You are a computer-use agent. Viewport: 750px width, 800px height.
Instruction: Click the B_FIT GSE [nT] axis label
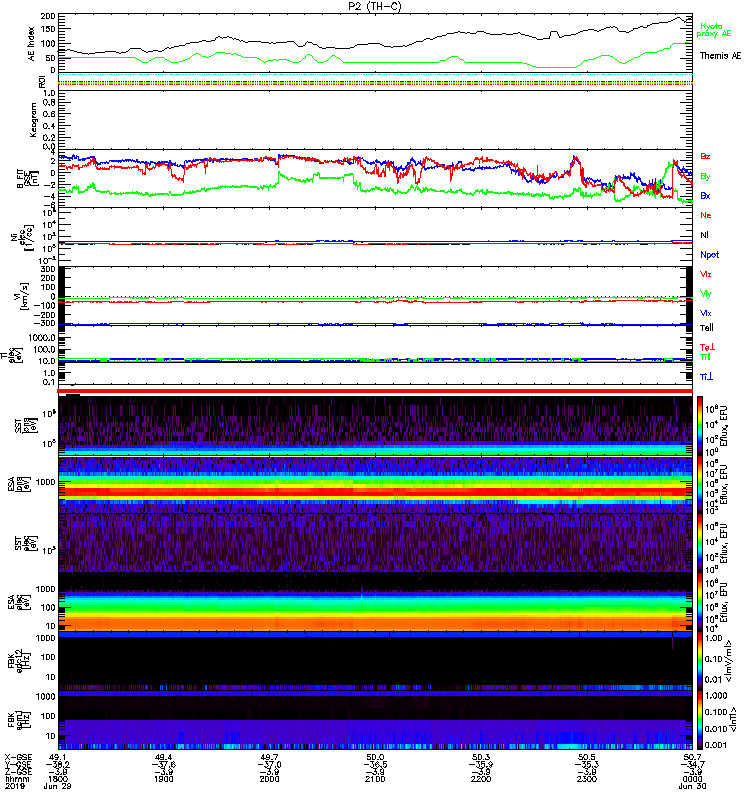coord(28,179)
